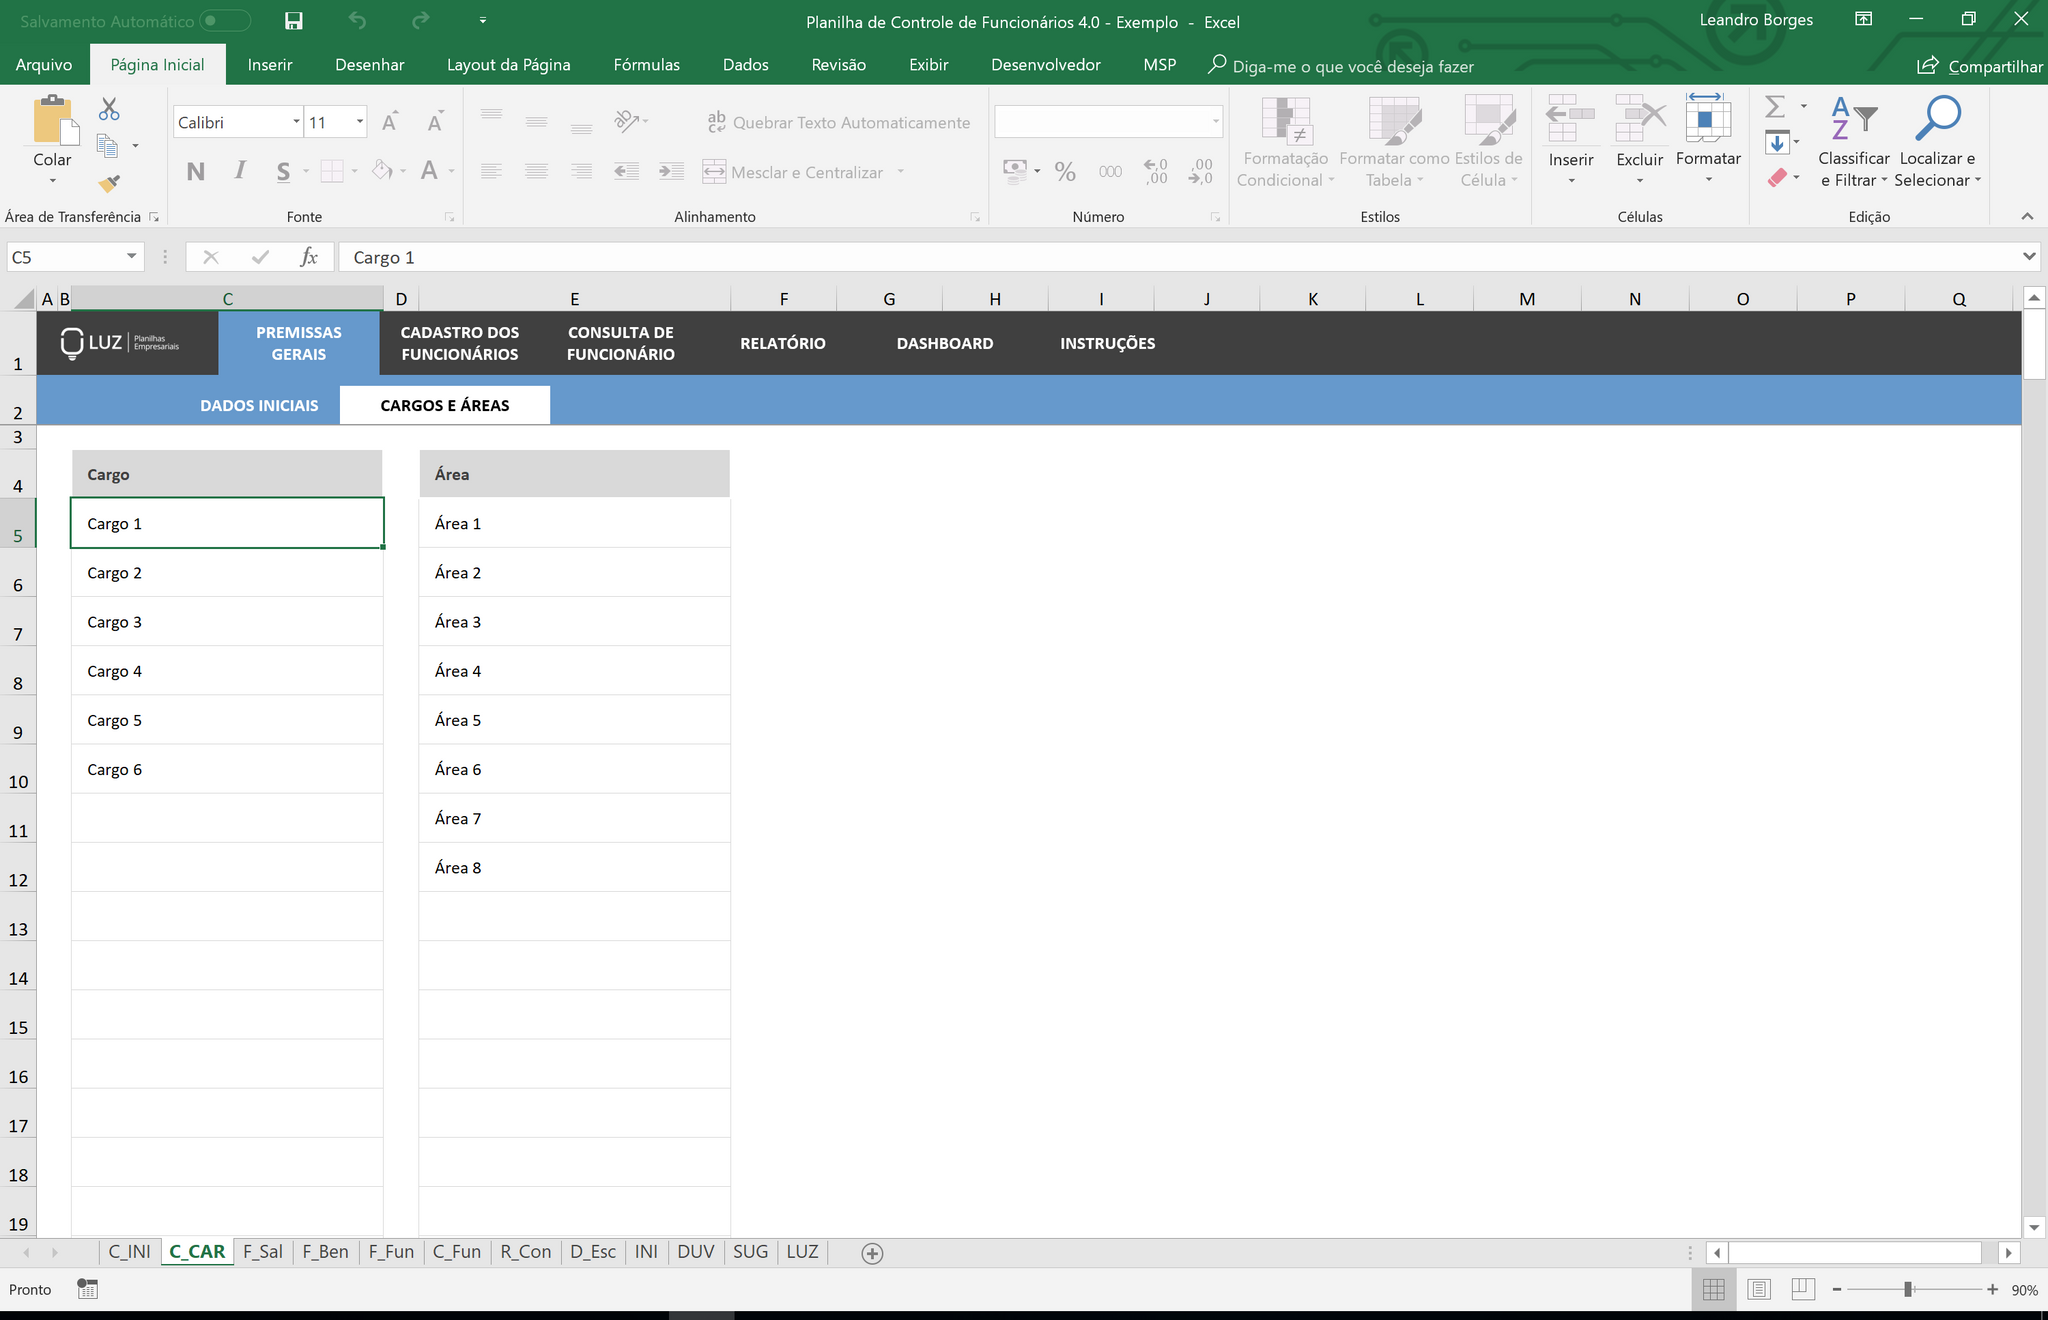Click the Percent style icon
The image size is (2048, 1320).
click(1065, 172)
